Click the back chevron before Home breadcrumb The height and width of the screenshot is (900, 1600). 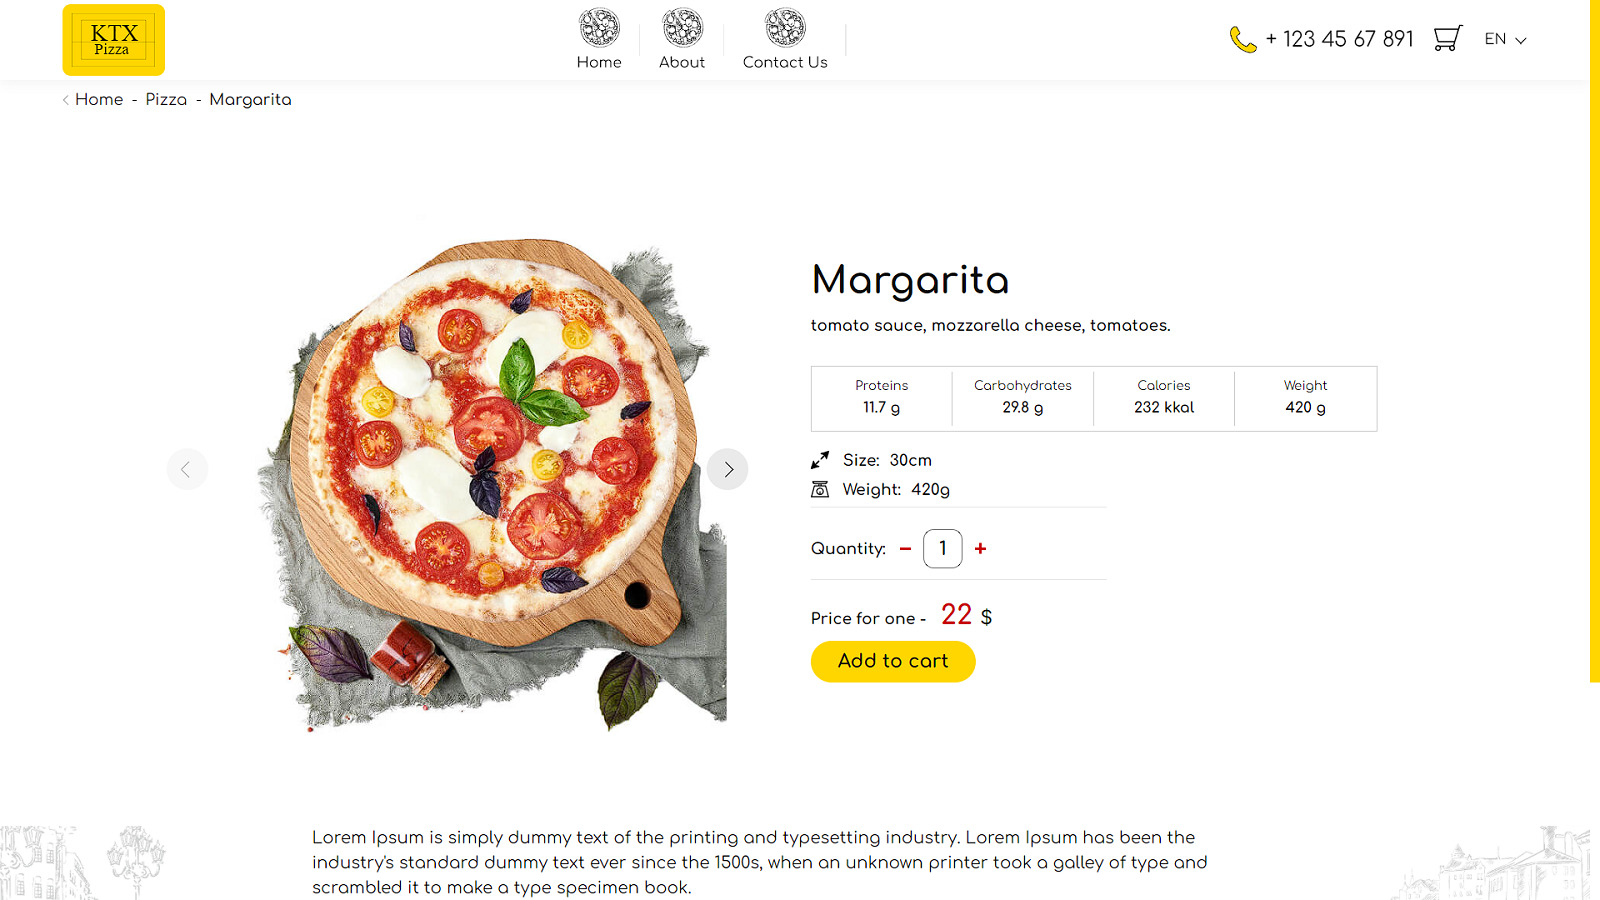[x=64, y=100]
